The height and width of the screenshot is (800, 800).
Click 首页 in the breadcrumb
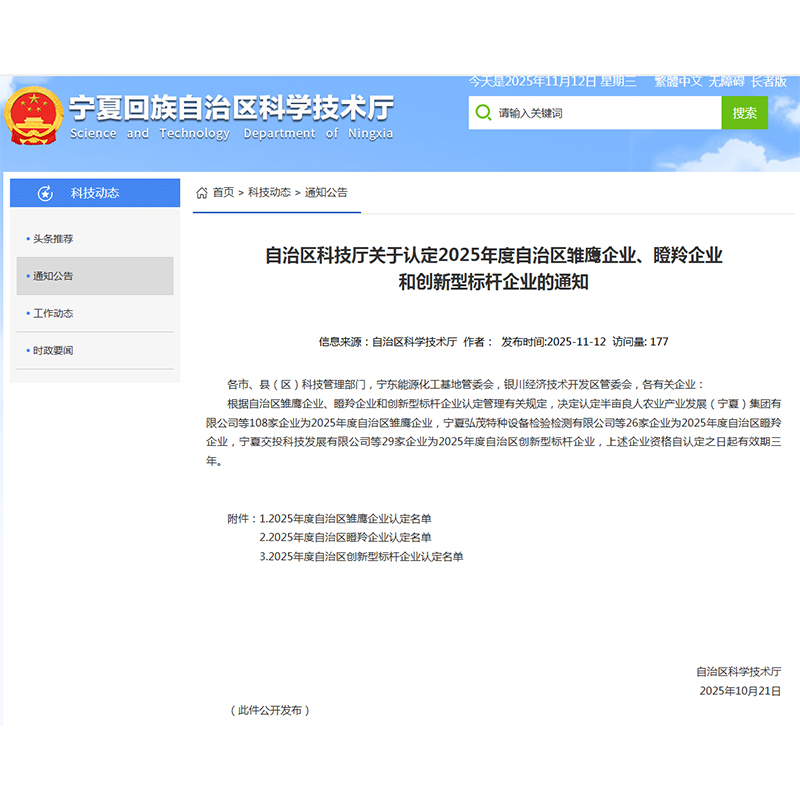coord(223,192)
